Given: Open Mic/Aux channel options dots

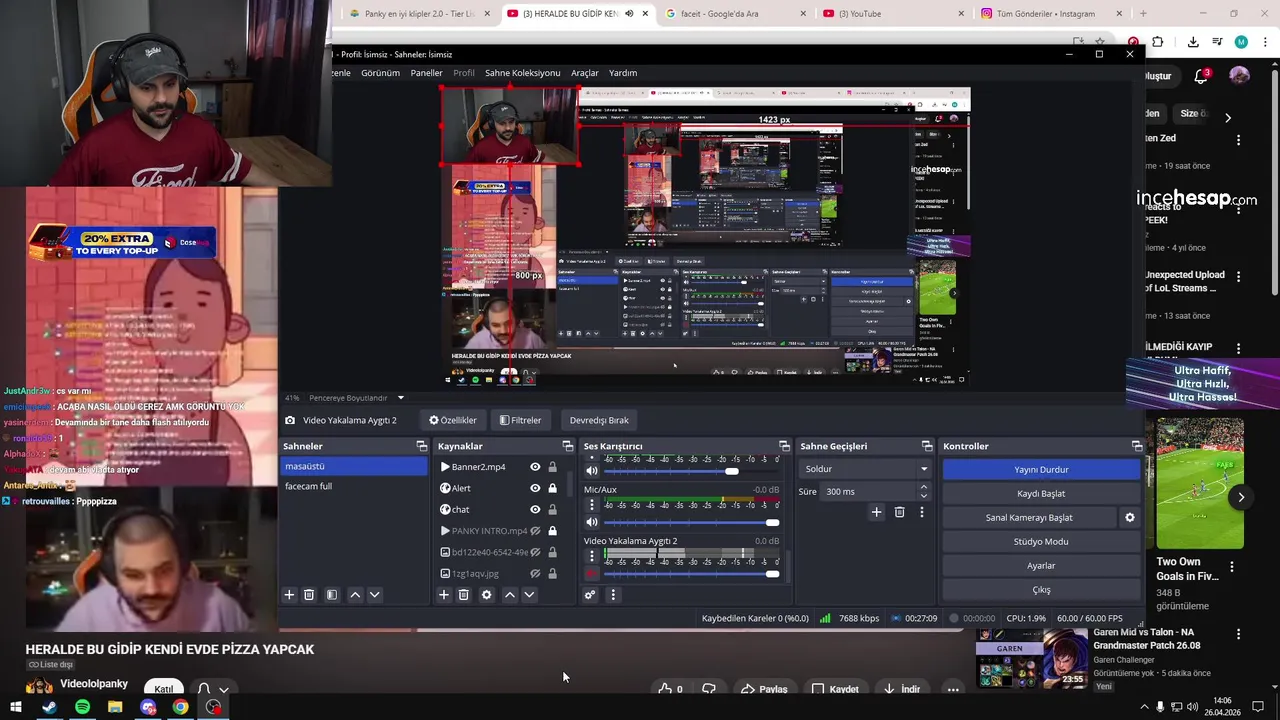Looking at the screenshot, I should pos(592,505).
